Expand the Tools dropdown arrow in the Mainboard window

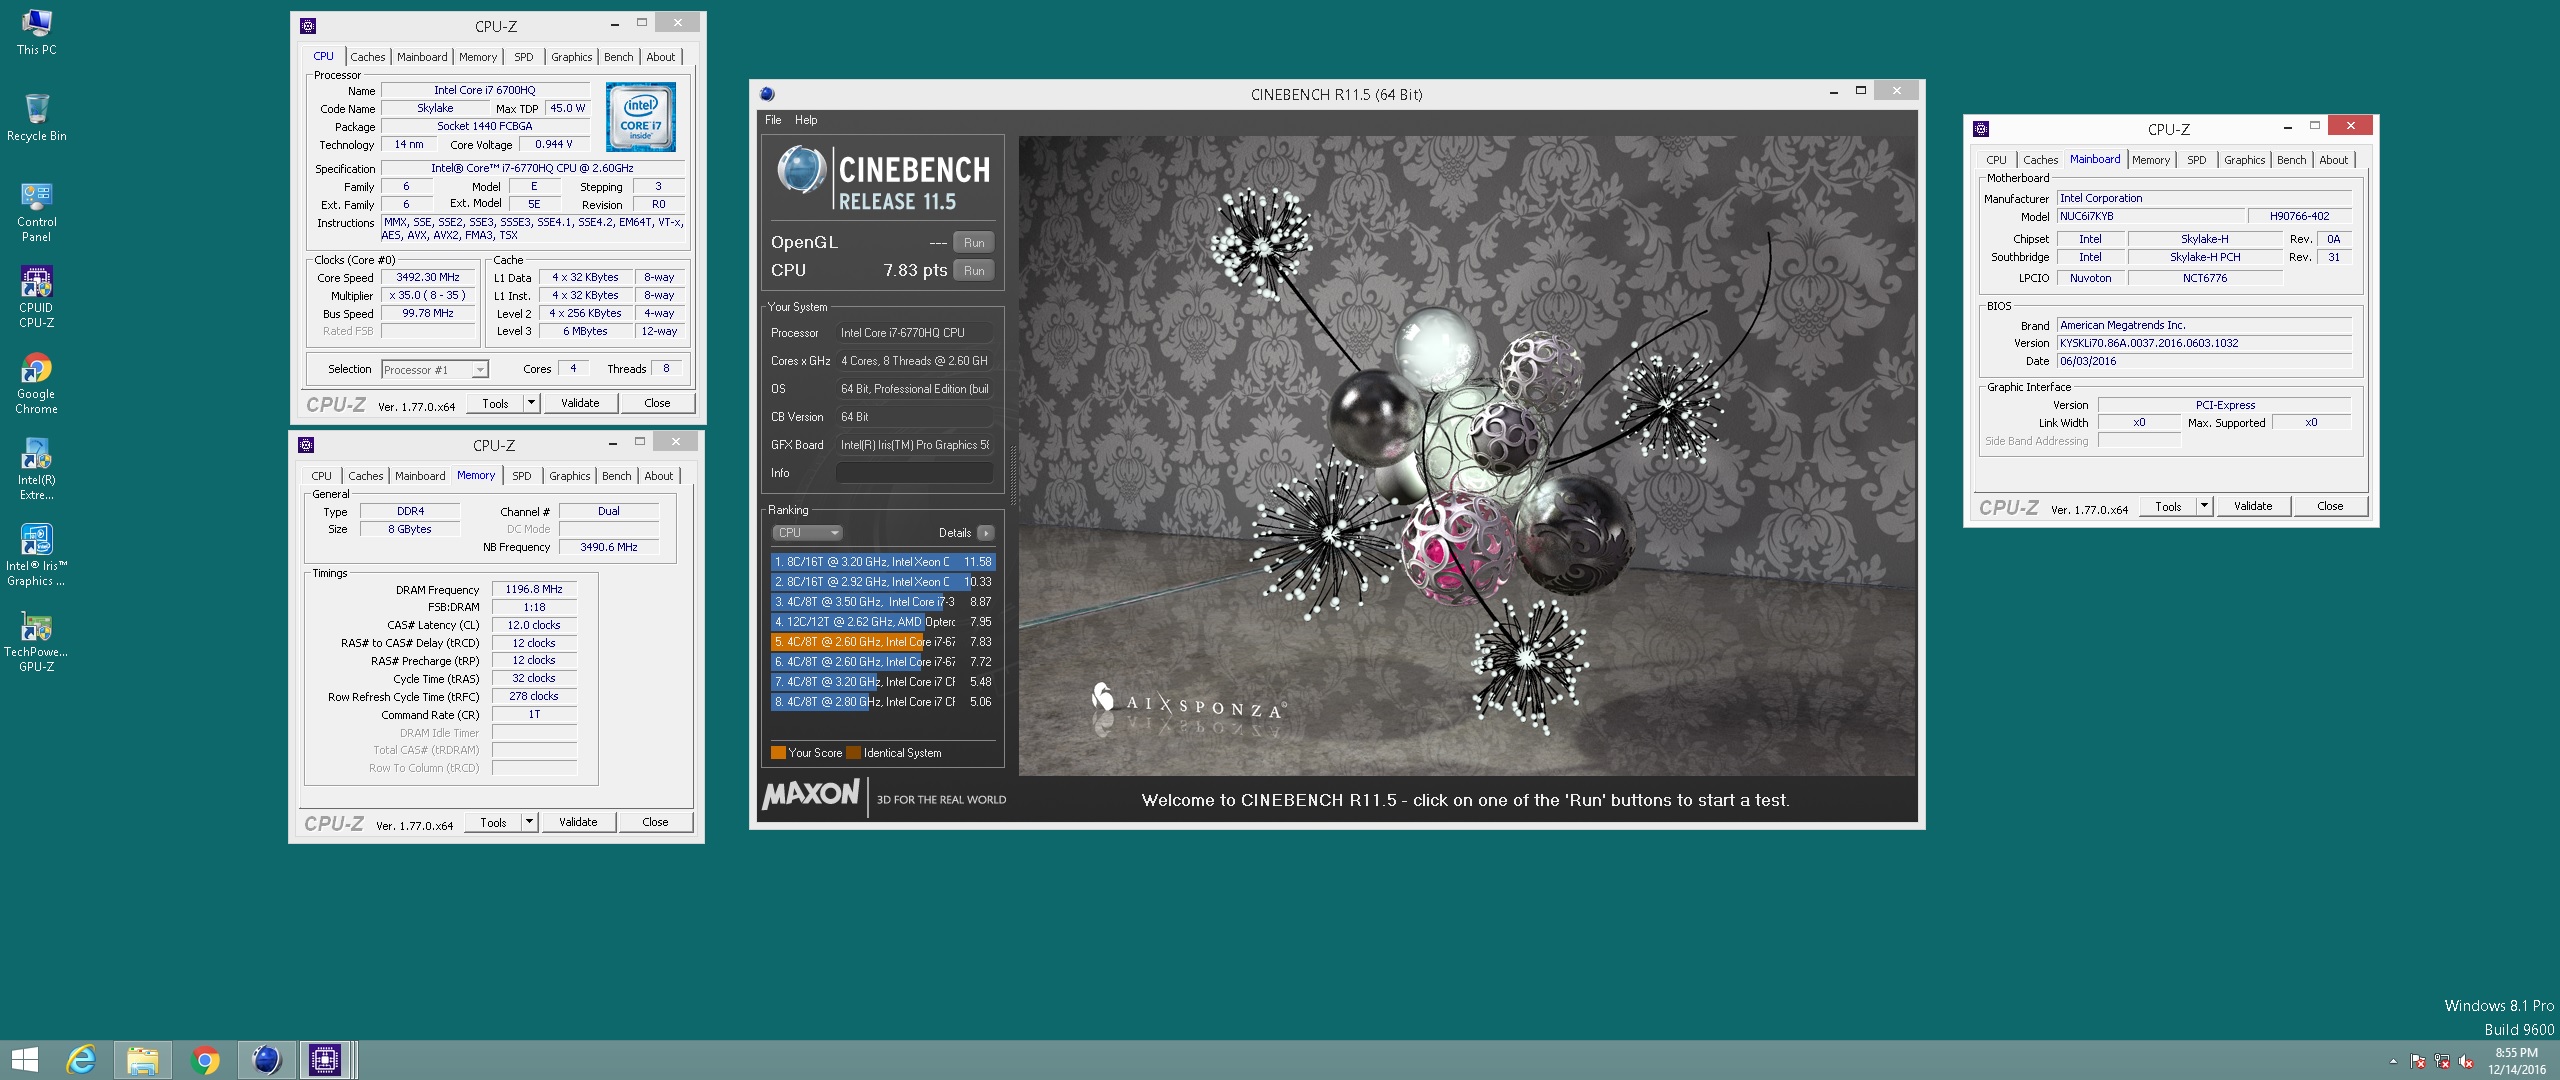[x=2204, y=506]
